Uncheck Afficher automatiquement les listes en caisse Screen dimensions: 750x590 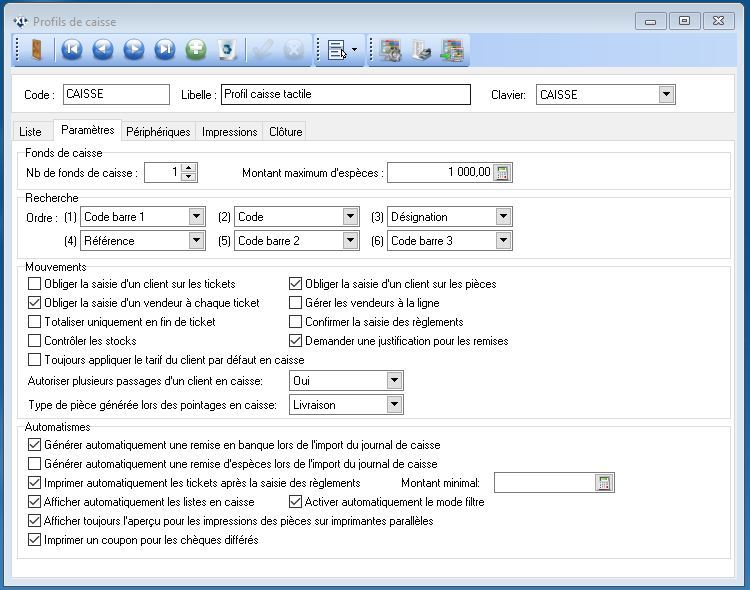click(x=34, y=502)
